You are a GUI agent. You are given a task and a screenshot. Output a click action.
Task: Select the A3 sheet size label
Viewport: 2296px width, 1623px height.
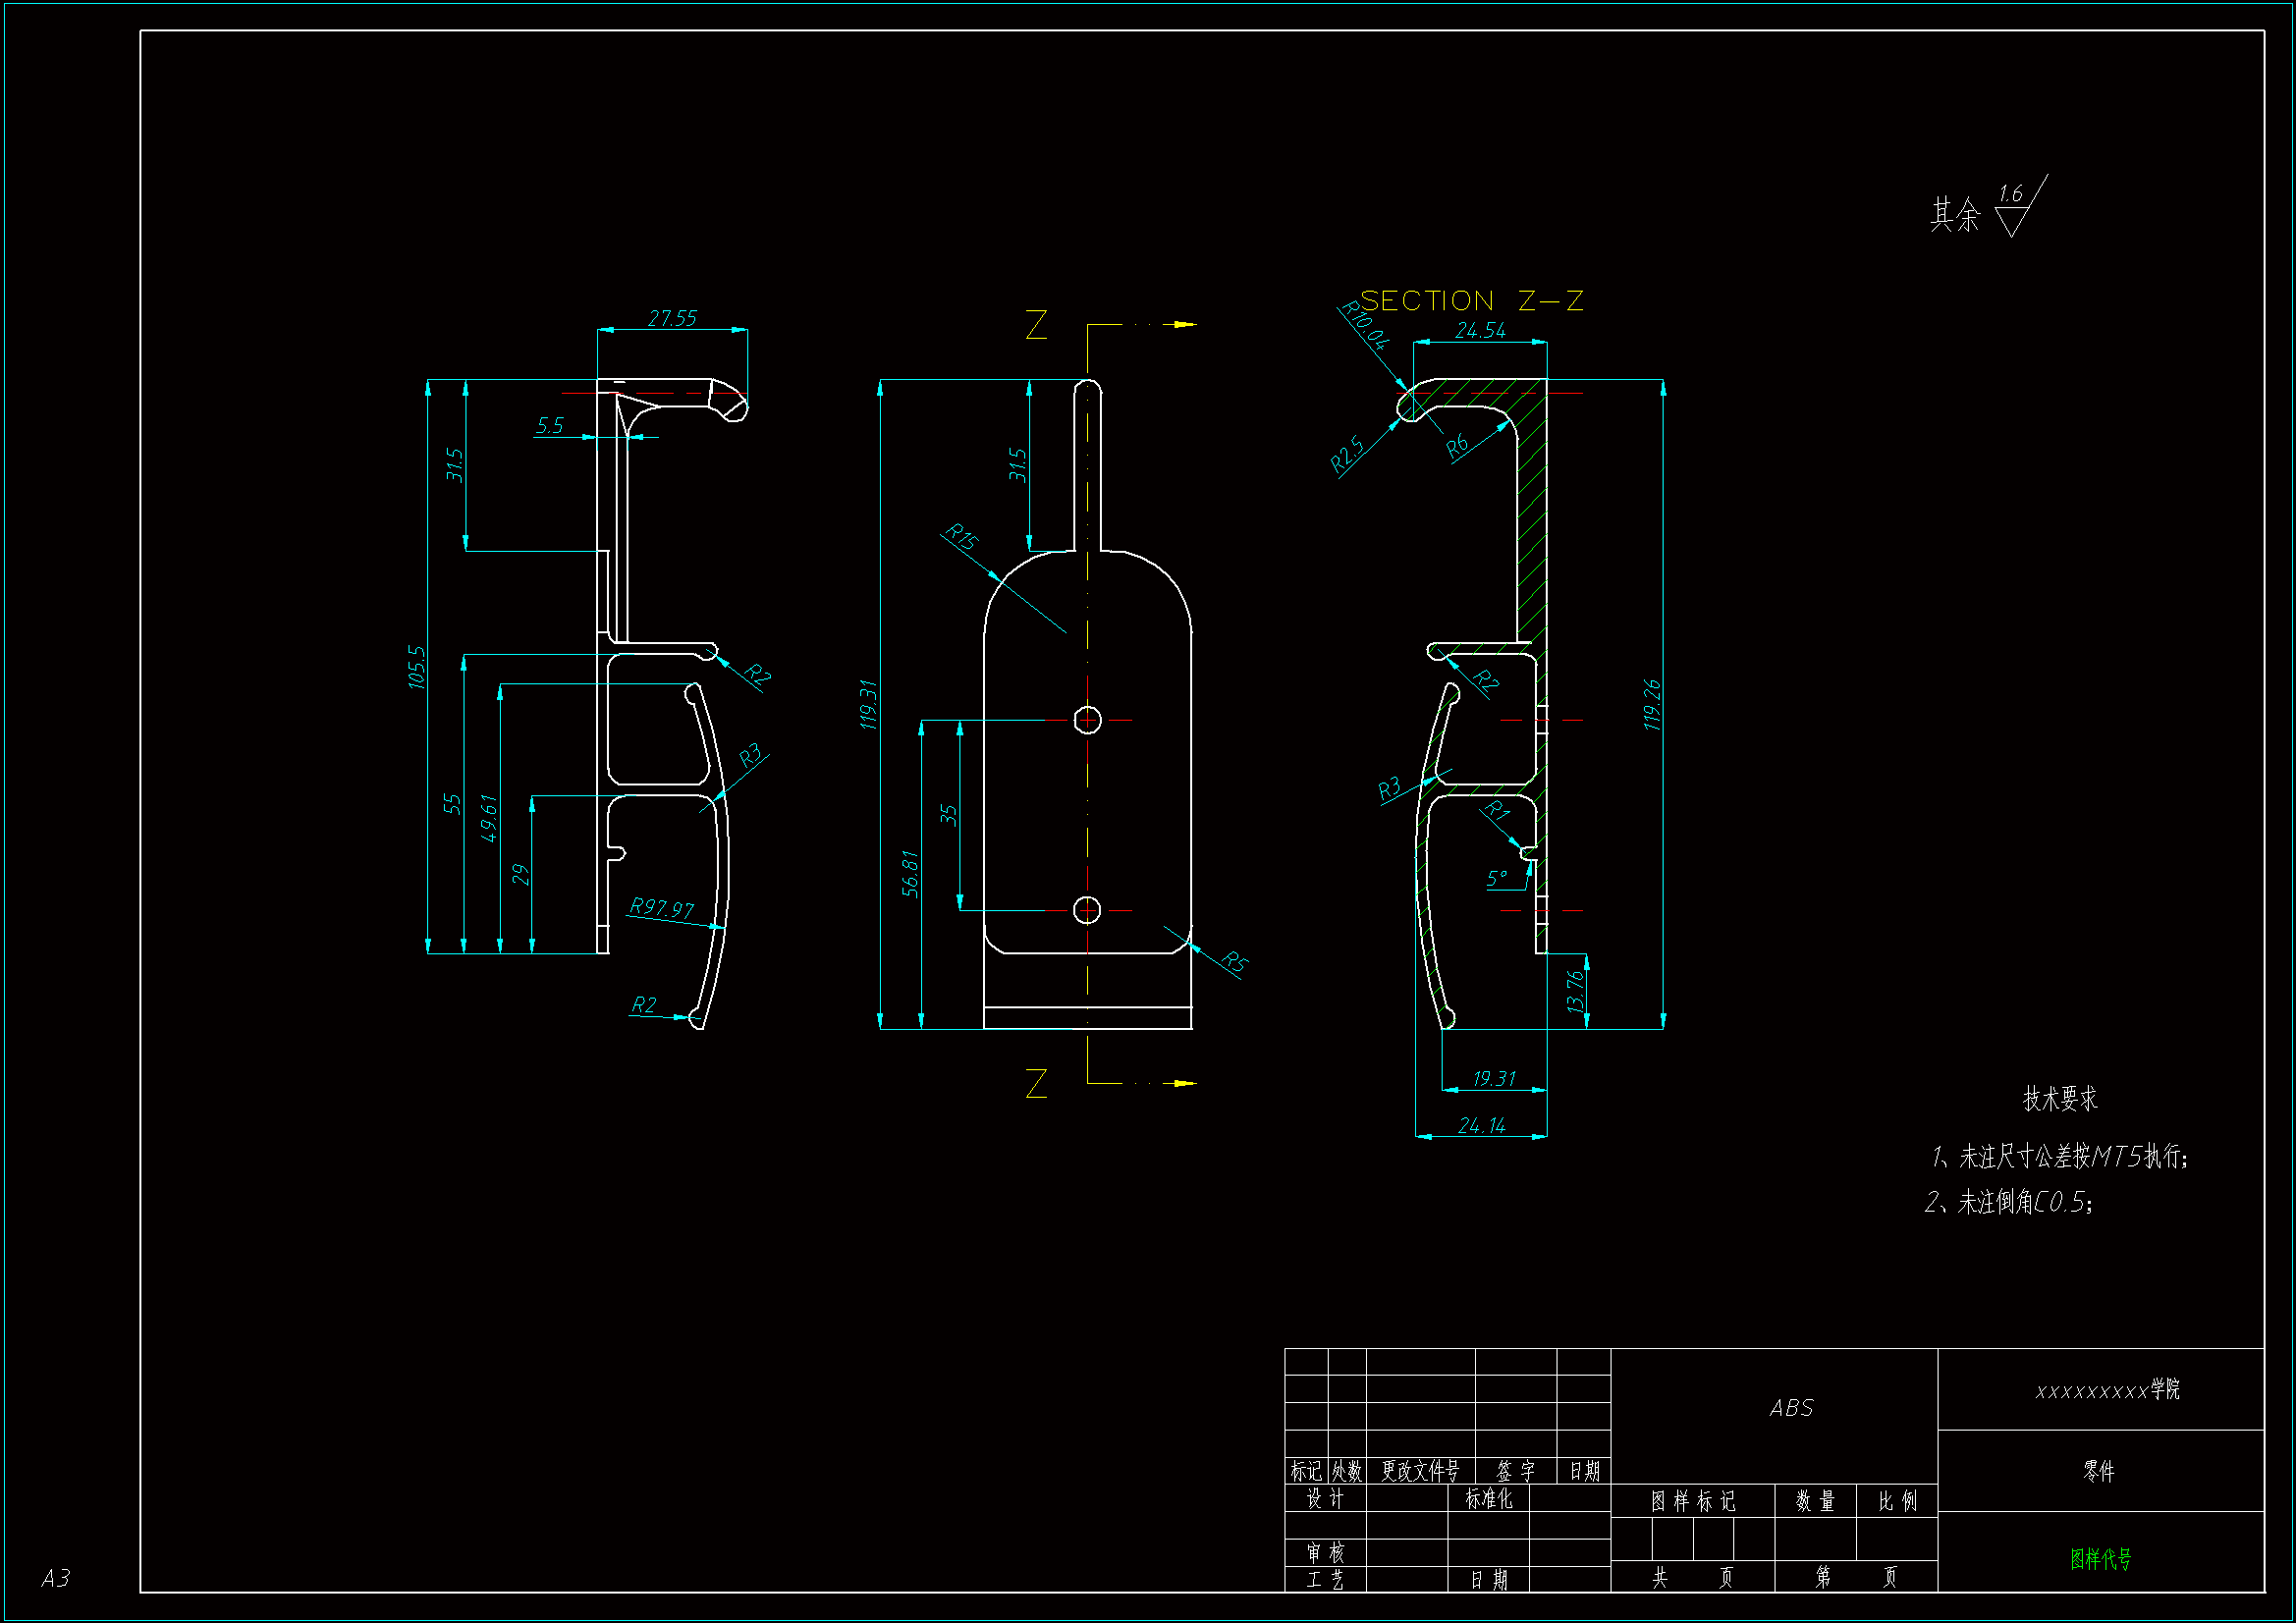coord(56,1578)
